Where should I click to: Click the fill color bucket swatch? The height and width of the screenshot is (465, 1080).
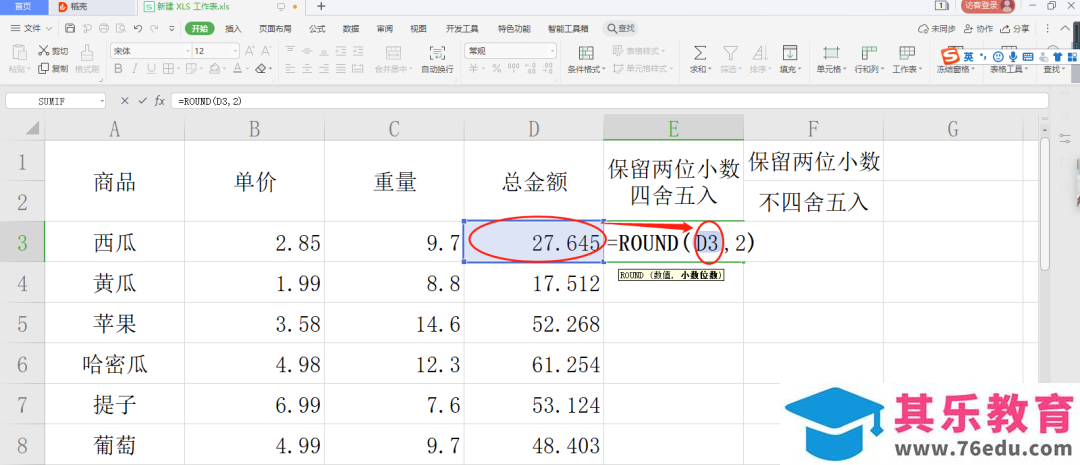click(x=214, y=68)
